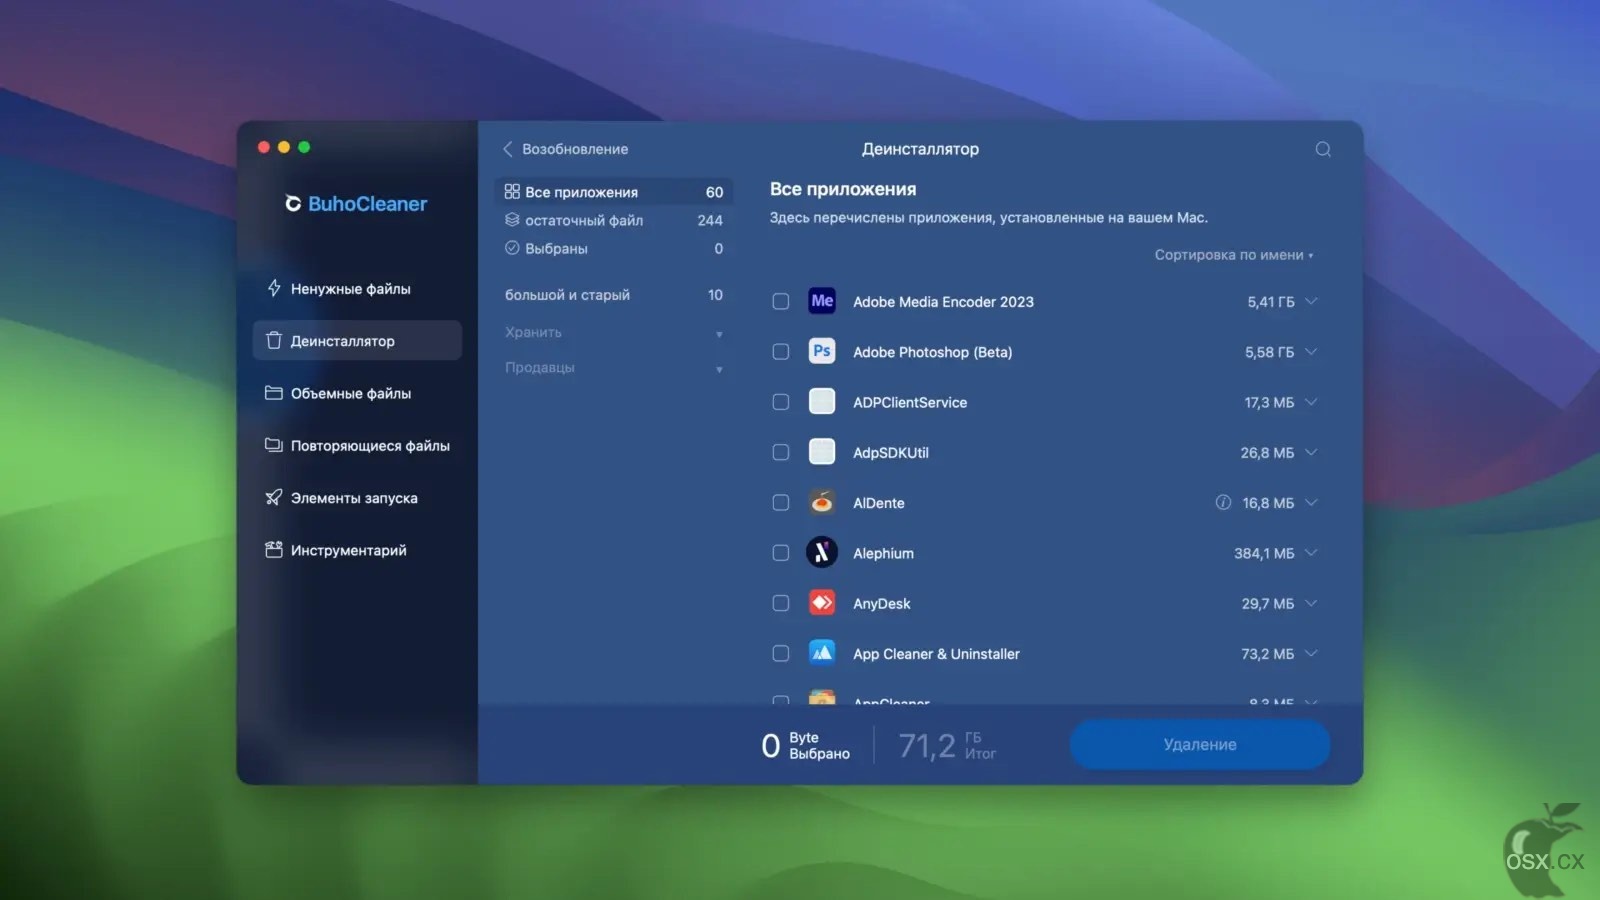
Task: Click the Alephium app name
Action: coord(883,553)
